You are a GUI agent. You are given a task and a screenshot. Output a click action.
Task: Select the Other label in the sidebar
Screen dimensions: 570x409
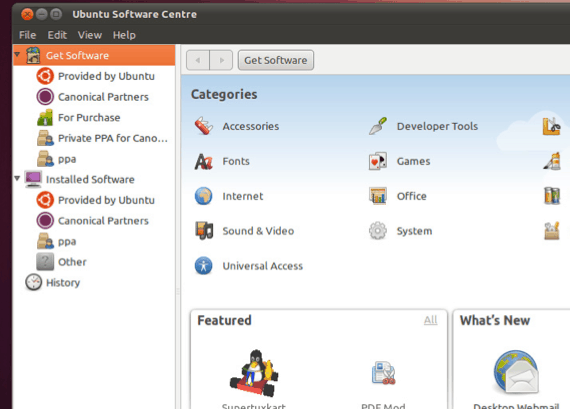[x=72, y=262]
